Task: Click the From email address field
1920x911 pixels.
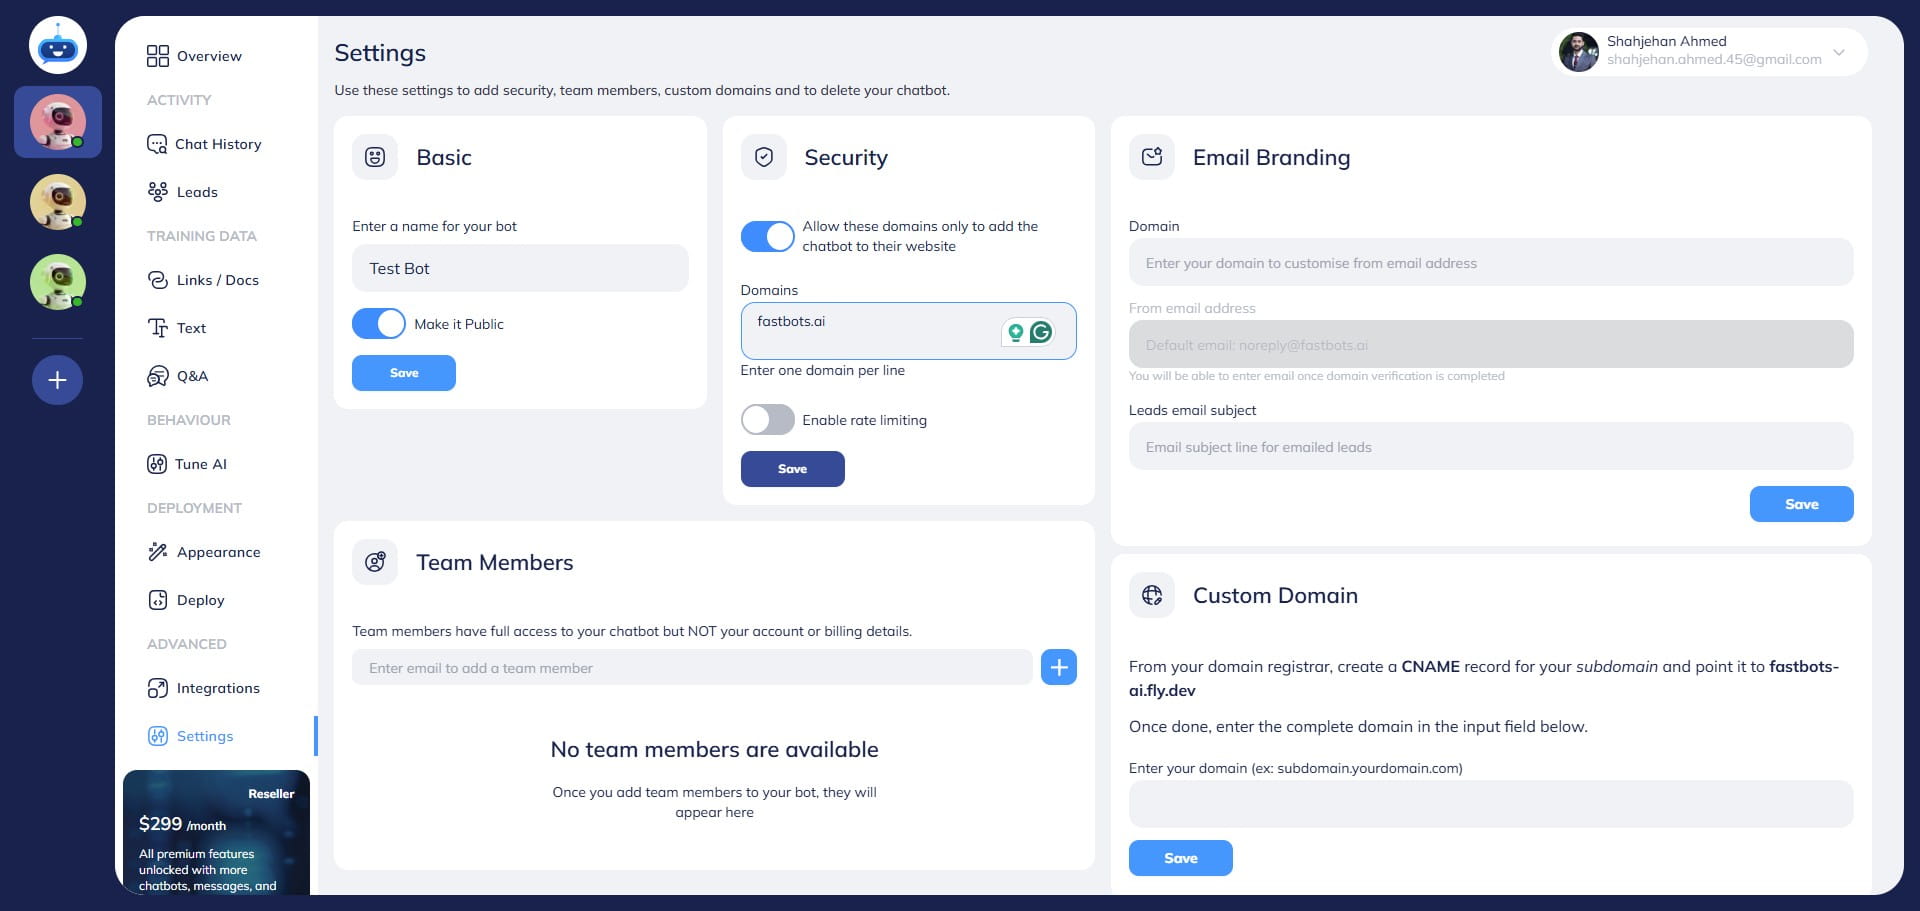Action: coord(1491,344)
